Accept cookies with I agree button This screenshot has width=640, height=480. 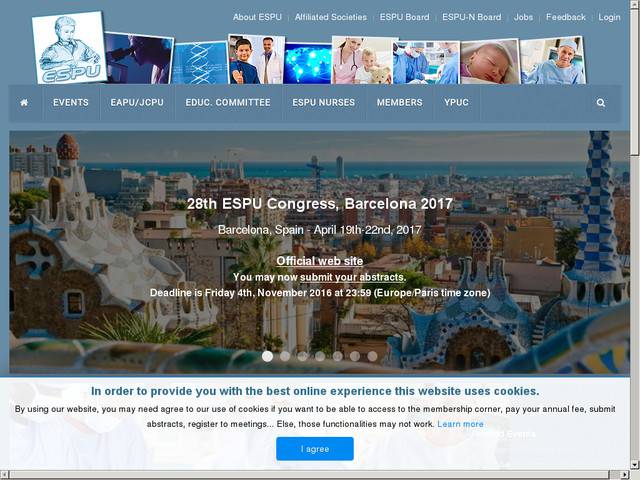click(315, 449)
